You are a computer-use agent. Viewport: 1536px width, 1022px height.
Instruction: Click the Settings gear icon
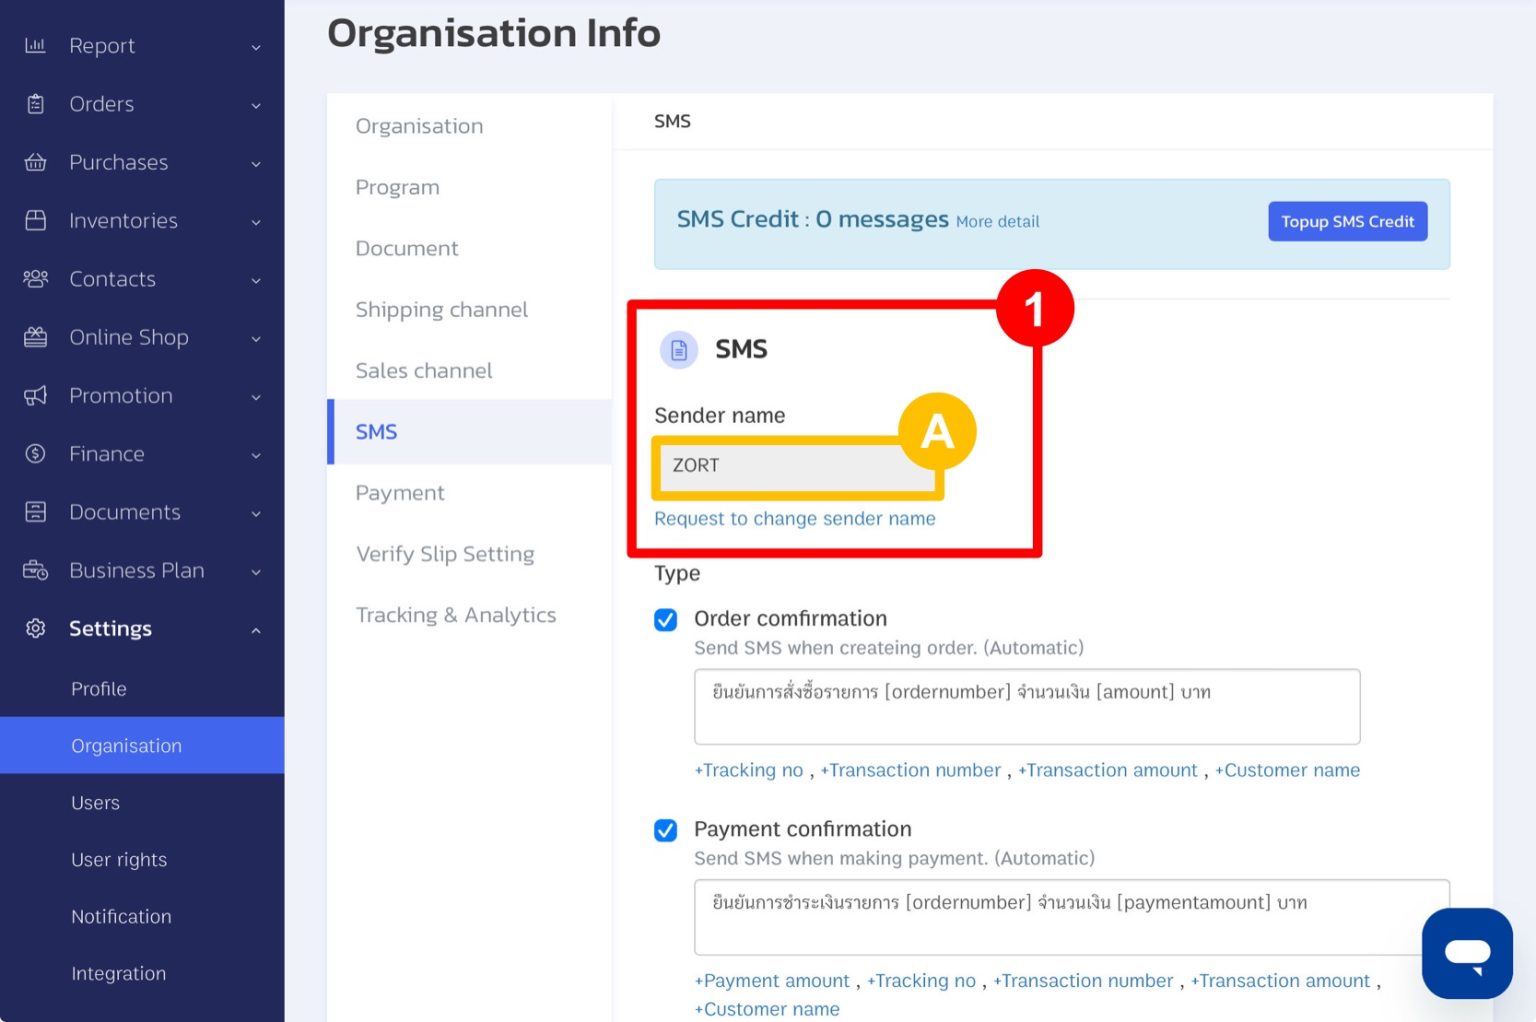coord(36,629)
